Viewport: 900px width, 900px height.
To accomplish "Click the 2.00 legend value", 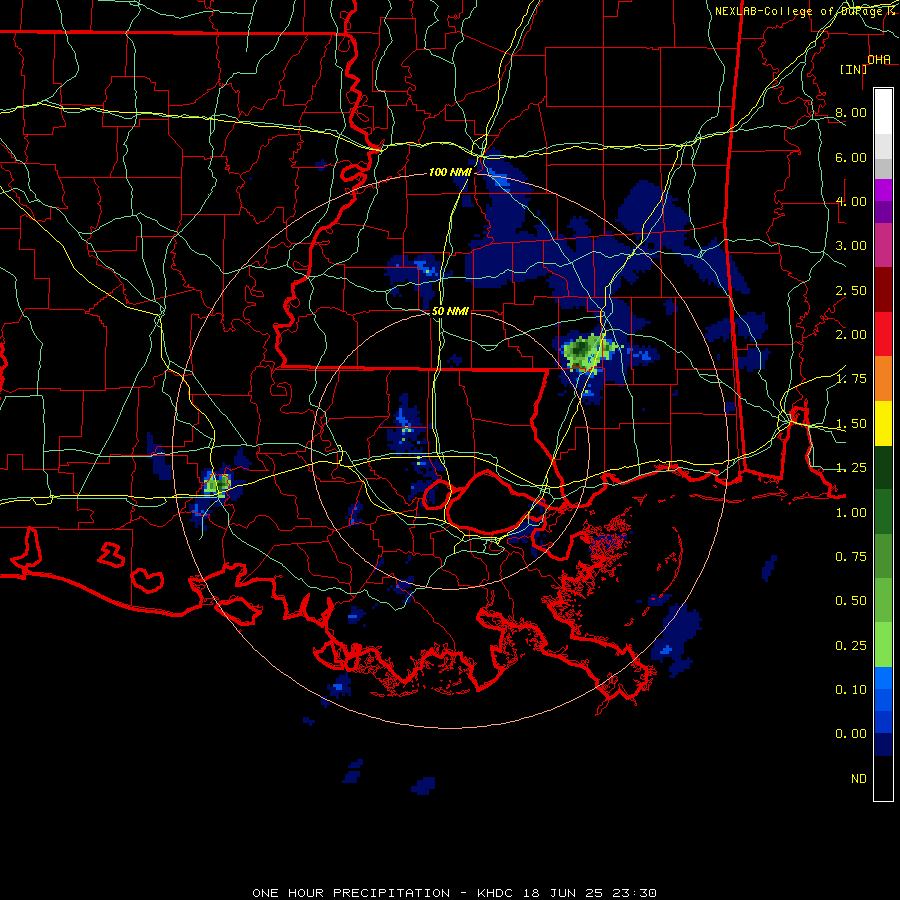I will [x=851, y=335].
